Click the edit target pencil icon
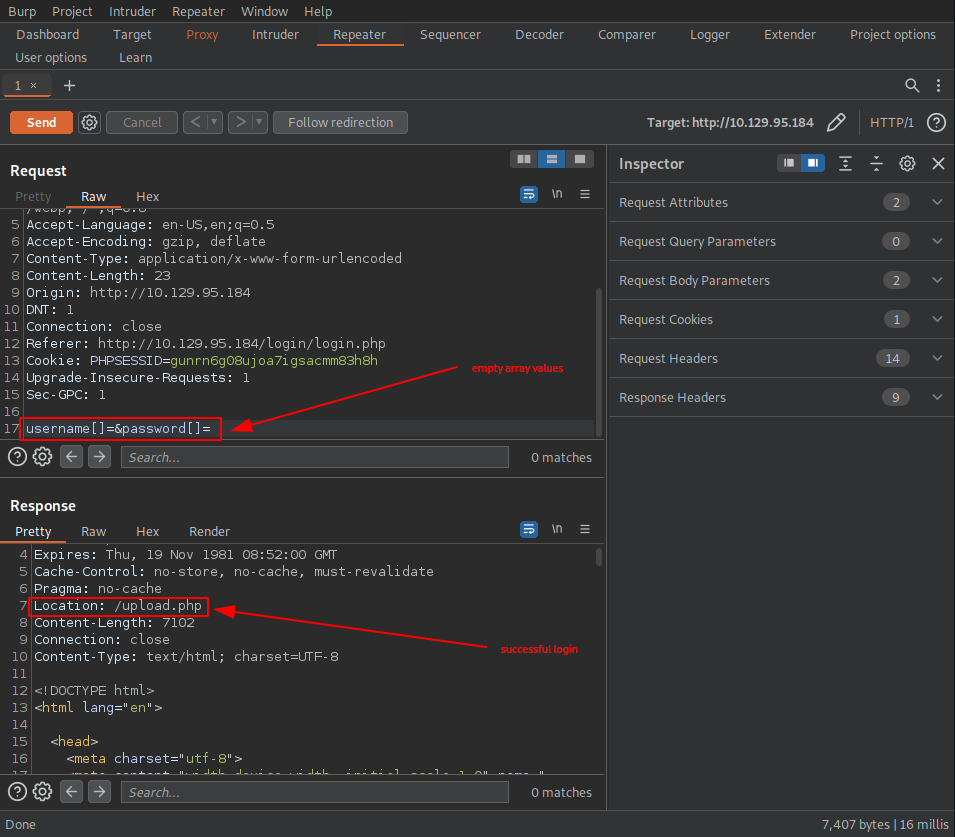 pos(835,122)
